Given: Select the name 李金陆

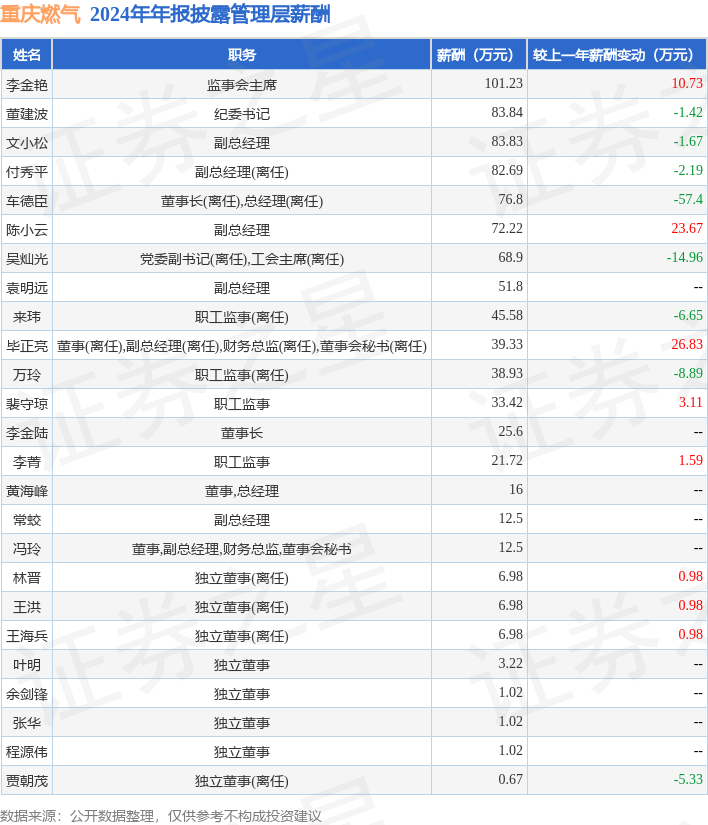Looking at the screenshot, I should (27, 432).
